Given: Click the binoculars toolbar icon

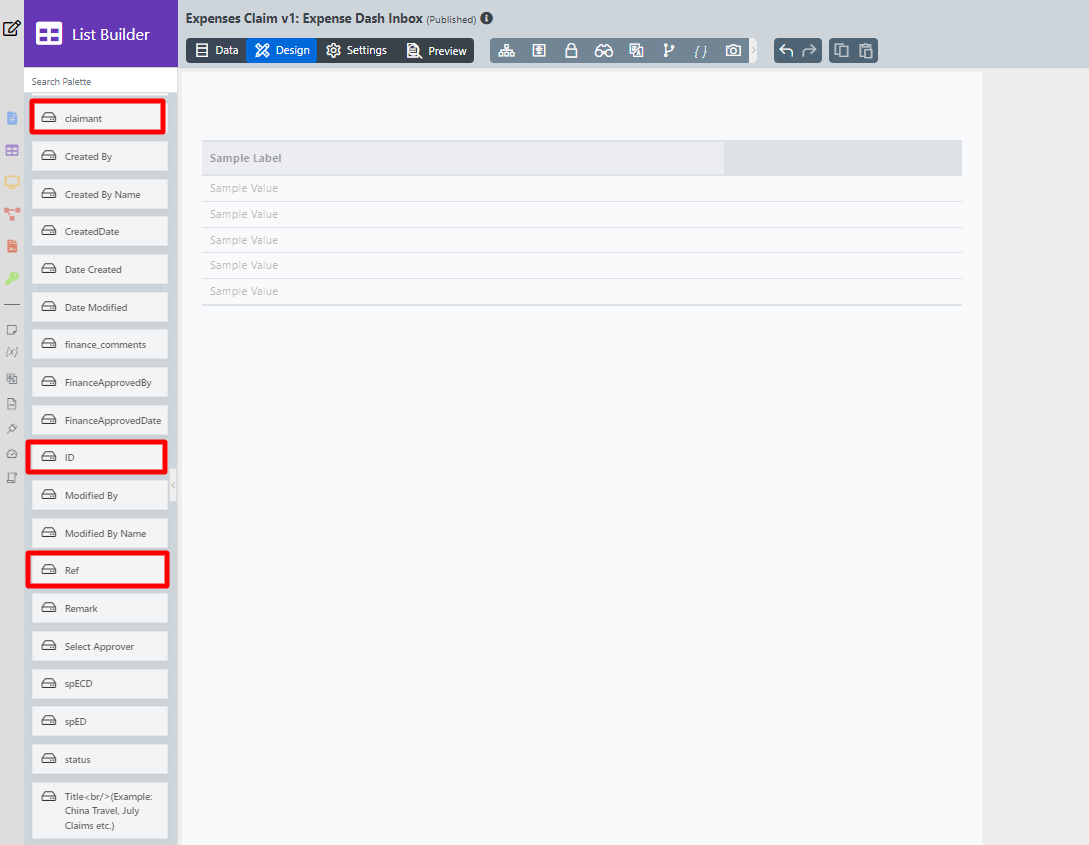Looking at the screenshot, I should [x=604, y=51].
